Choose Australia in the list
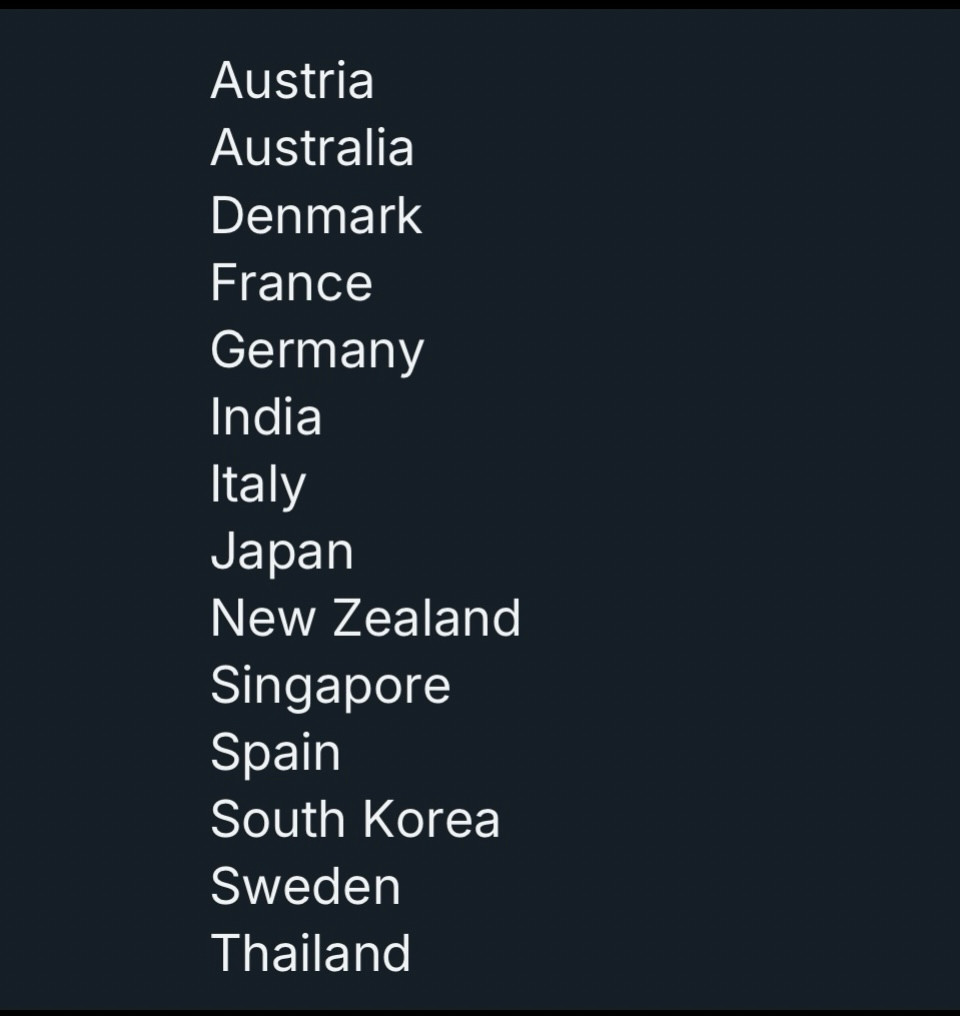This screenshot has height=1016, width=960. click(312, 148)
